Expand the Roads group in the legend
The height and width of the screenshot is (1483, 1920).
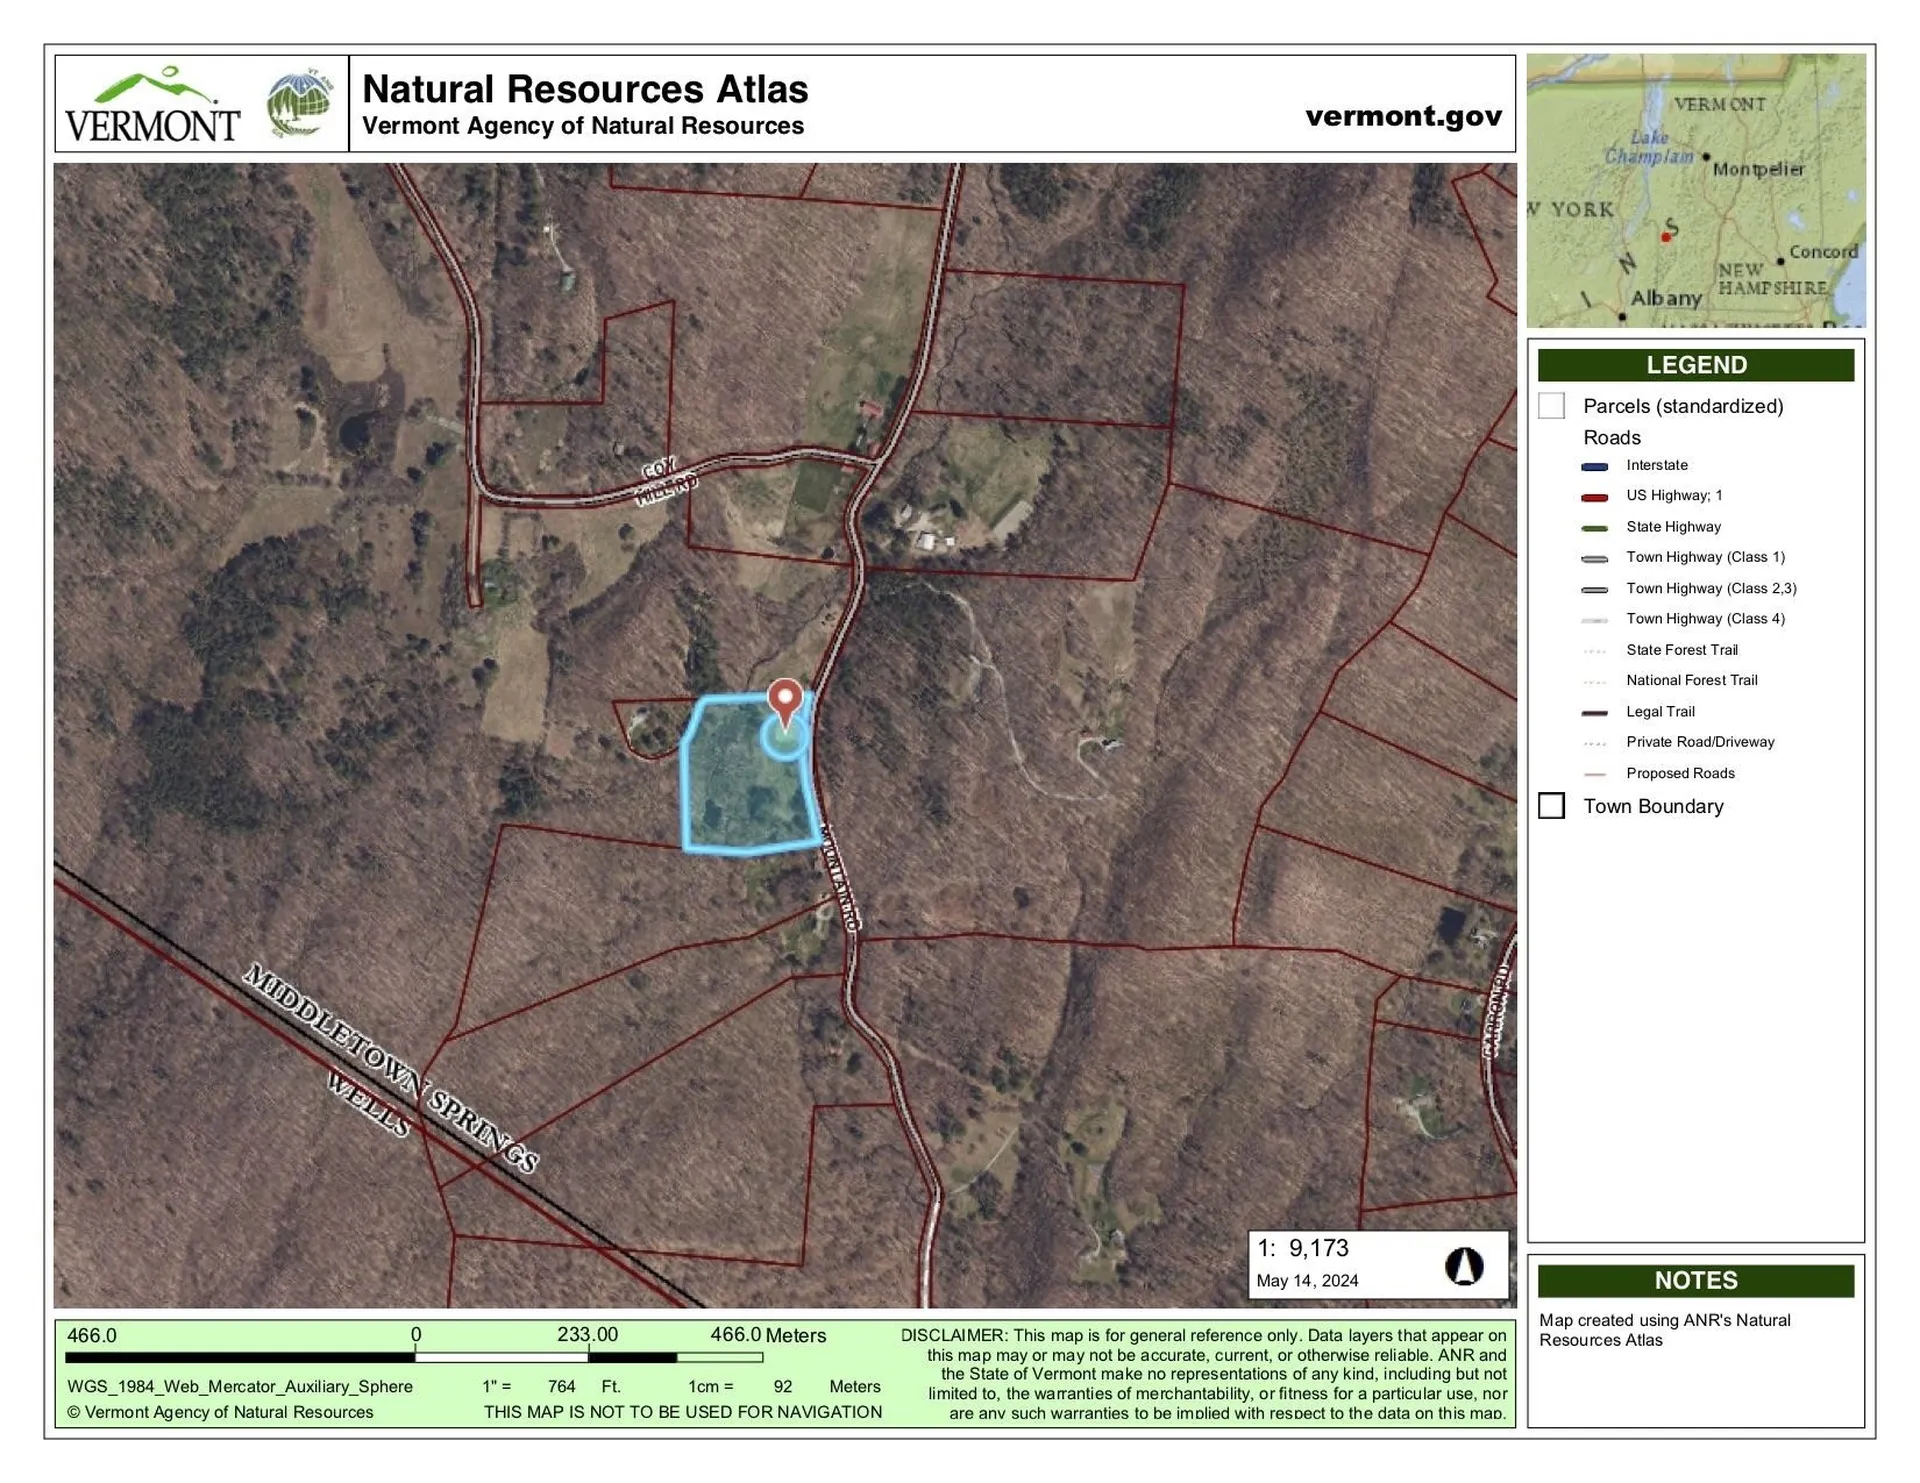point(1611,437)
